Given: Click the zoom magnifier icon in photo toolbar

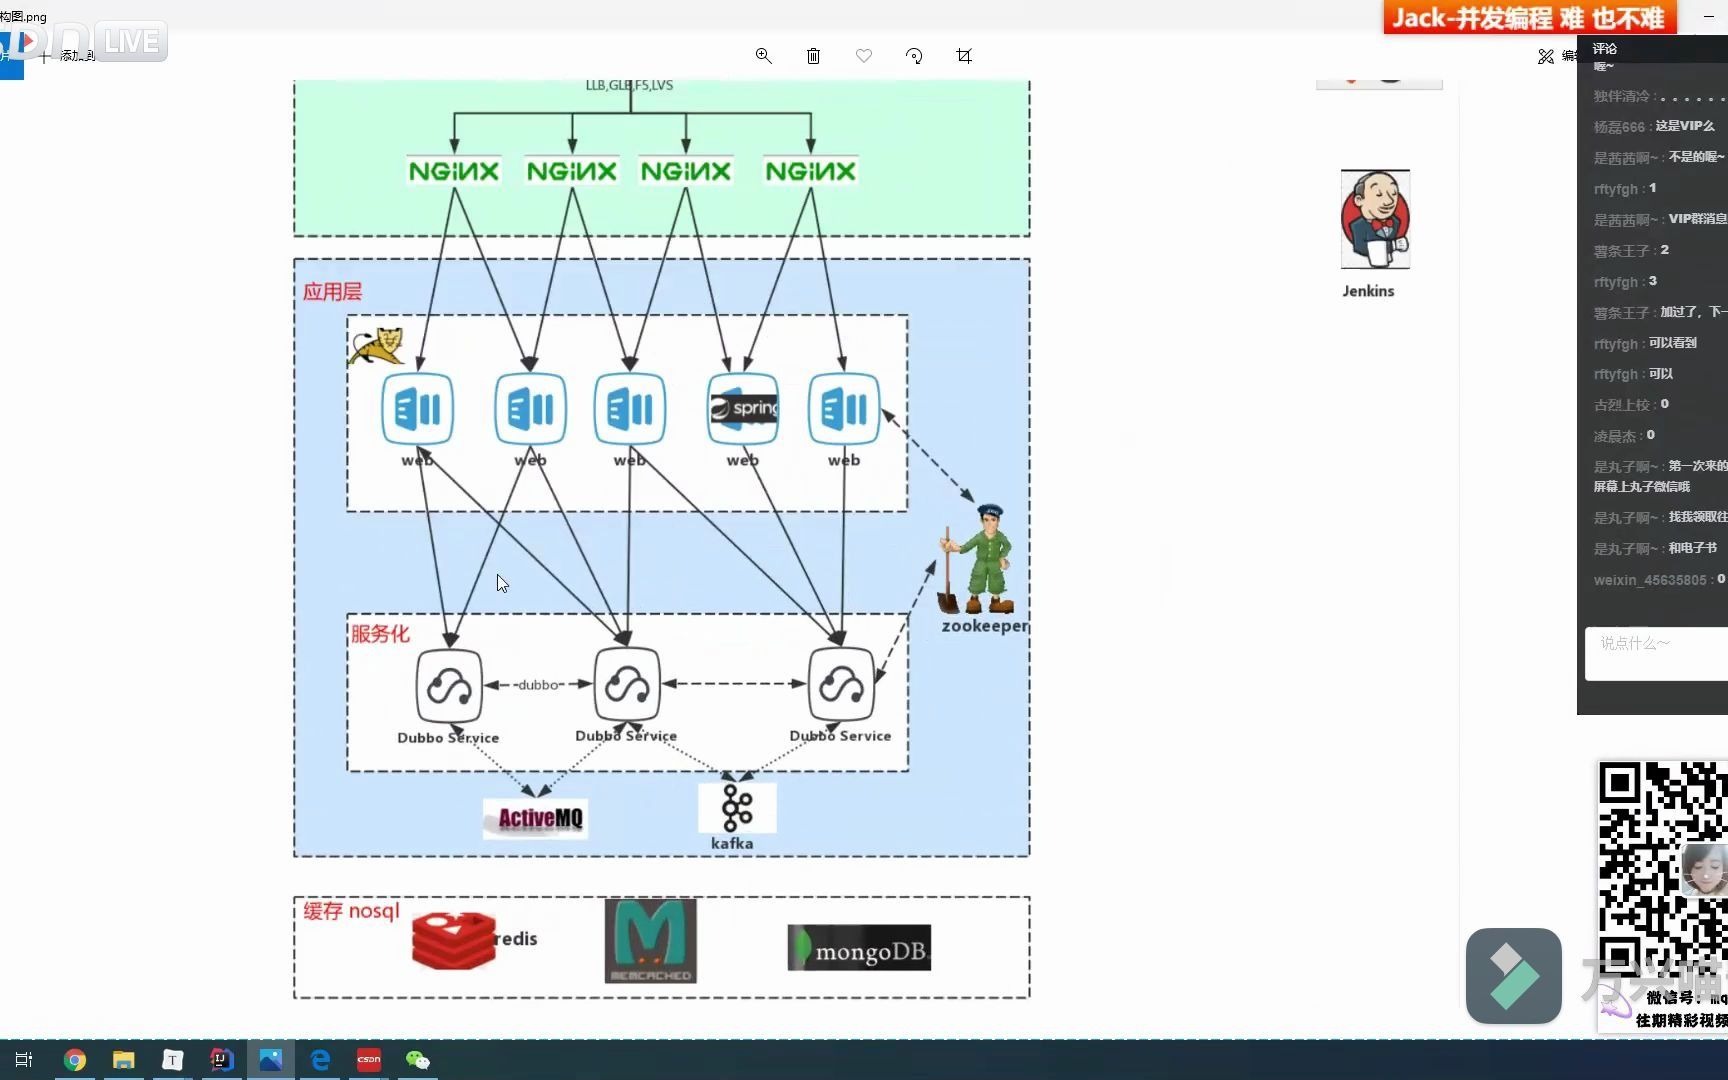Looking at the screenshot, I should pos(763,56).
